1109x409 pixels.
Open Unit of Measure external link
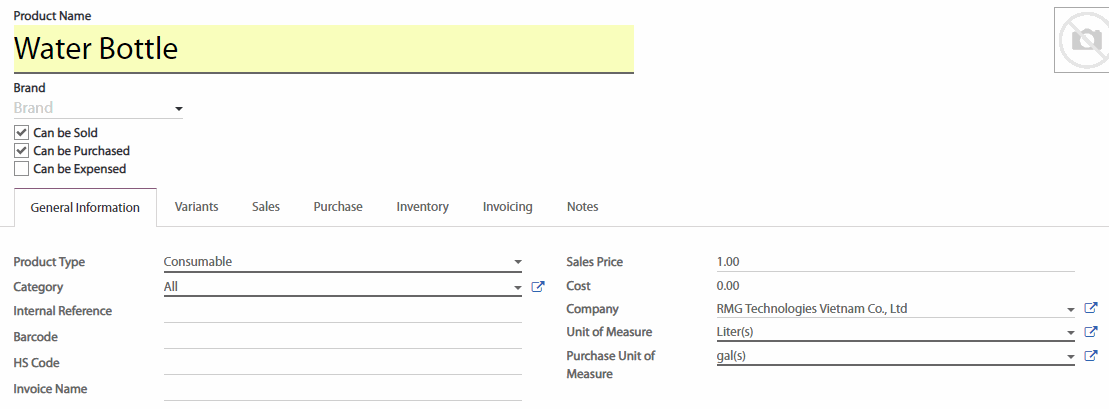click(x=1091, y=332)
